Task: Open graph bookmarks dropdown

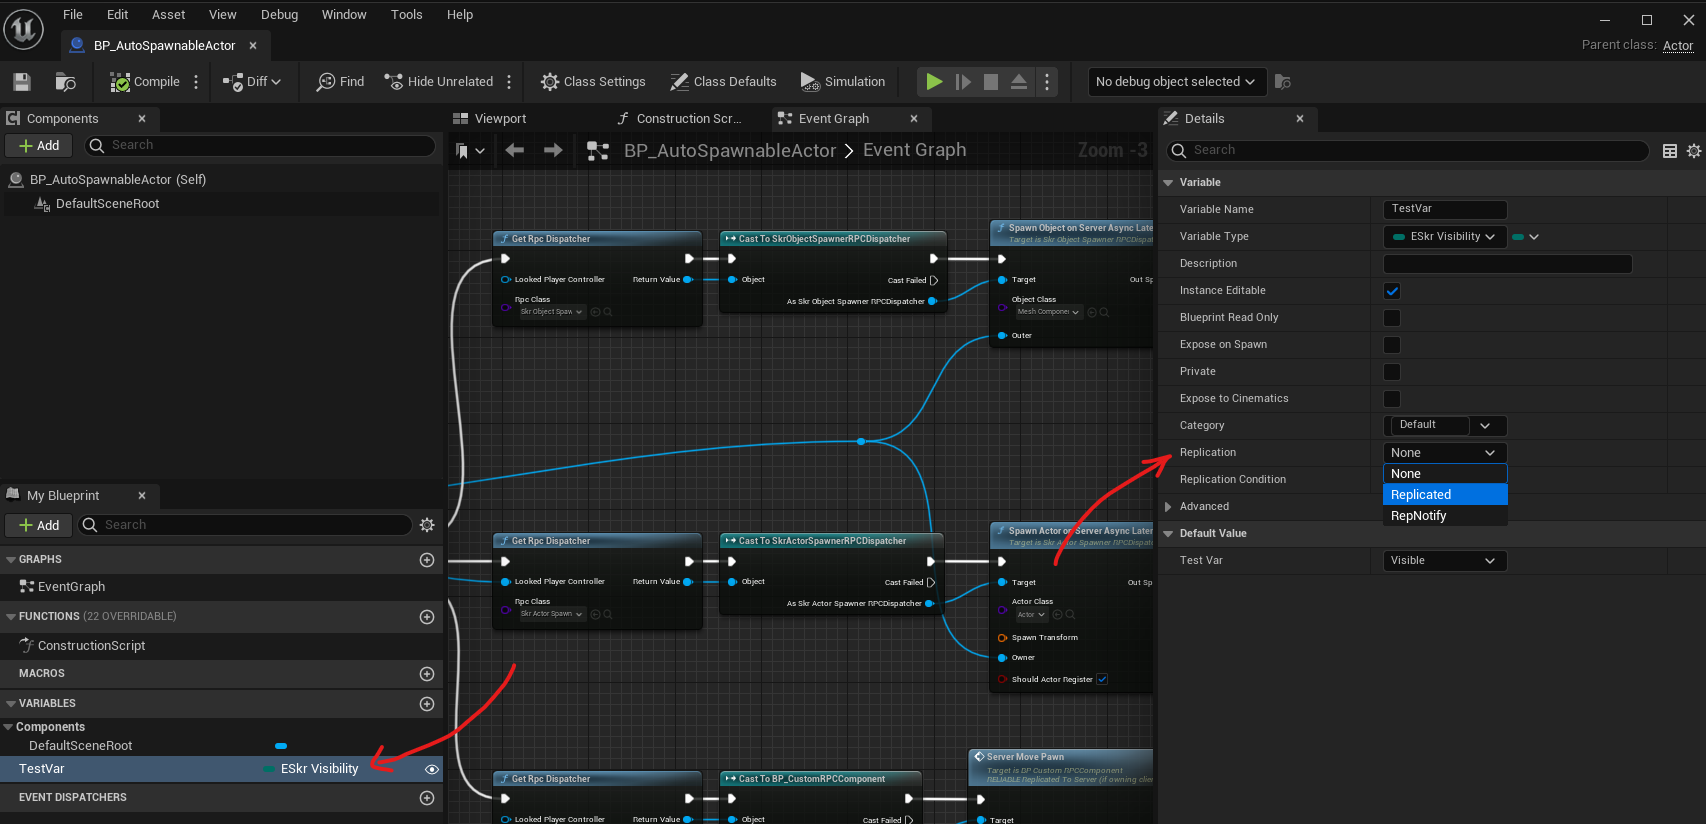Action: [x=470, y=151]
